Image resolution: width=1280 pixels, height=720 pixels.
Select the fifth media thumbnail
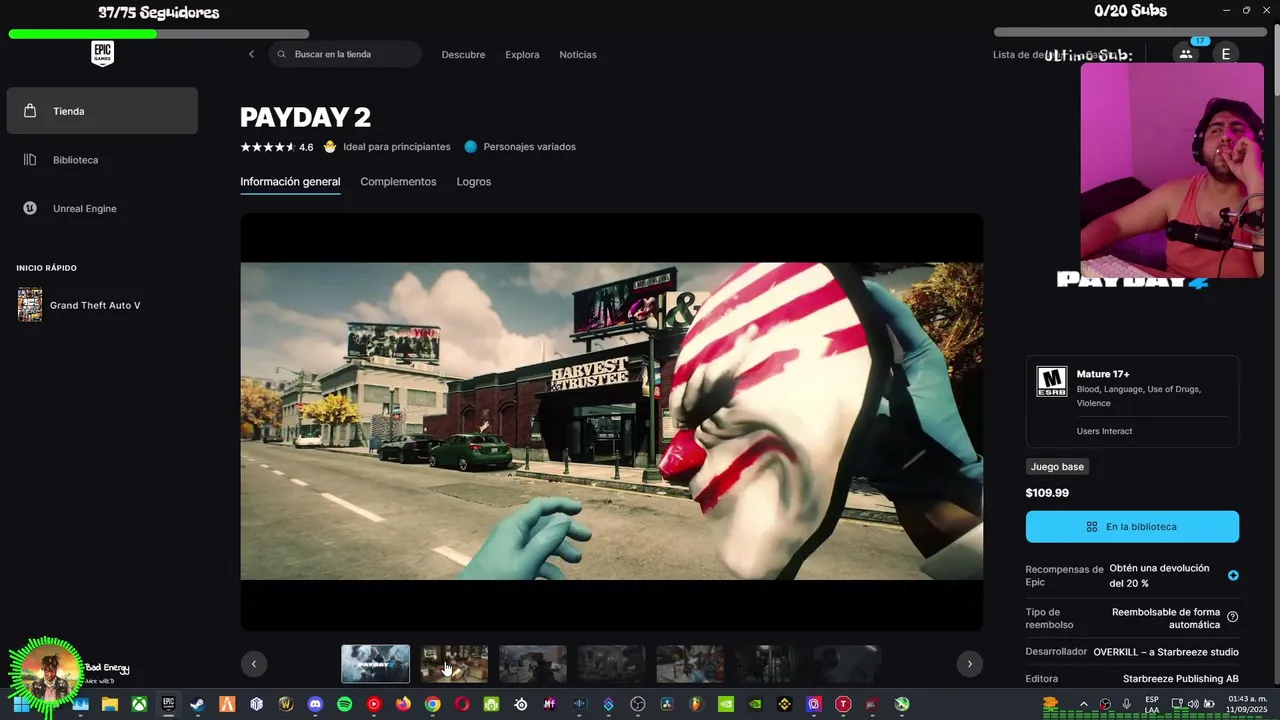coord(690,664)
